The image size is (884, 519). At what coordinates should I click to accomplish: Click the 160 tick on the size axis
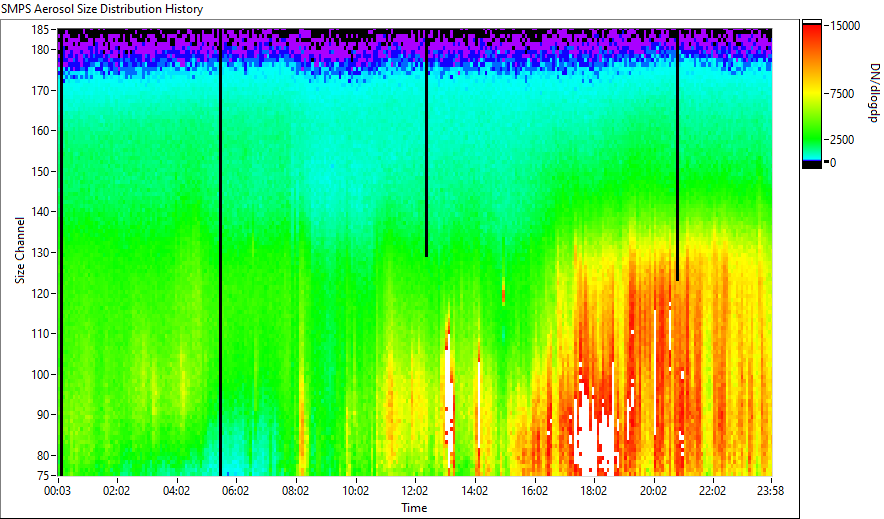(x=41, y=131)
